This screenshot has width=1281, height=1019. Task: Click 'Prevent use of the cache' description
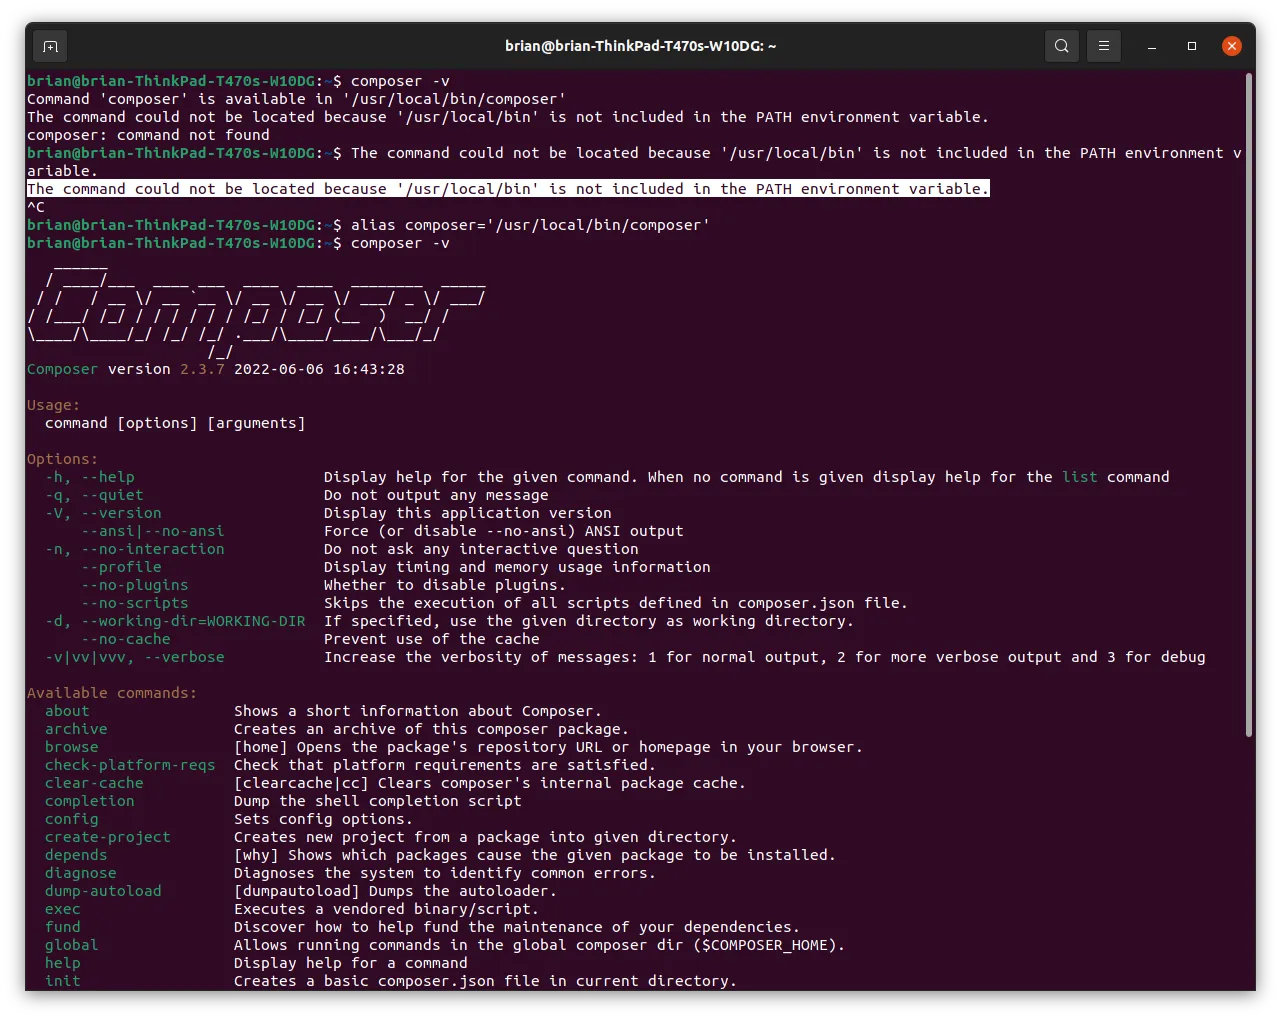[432, 639]
